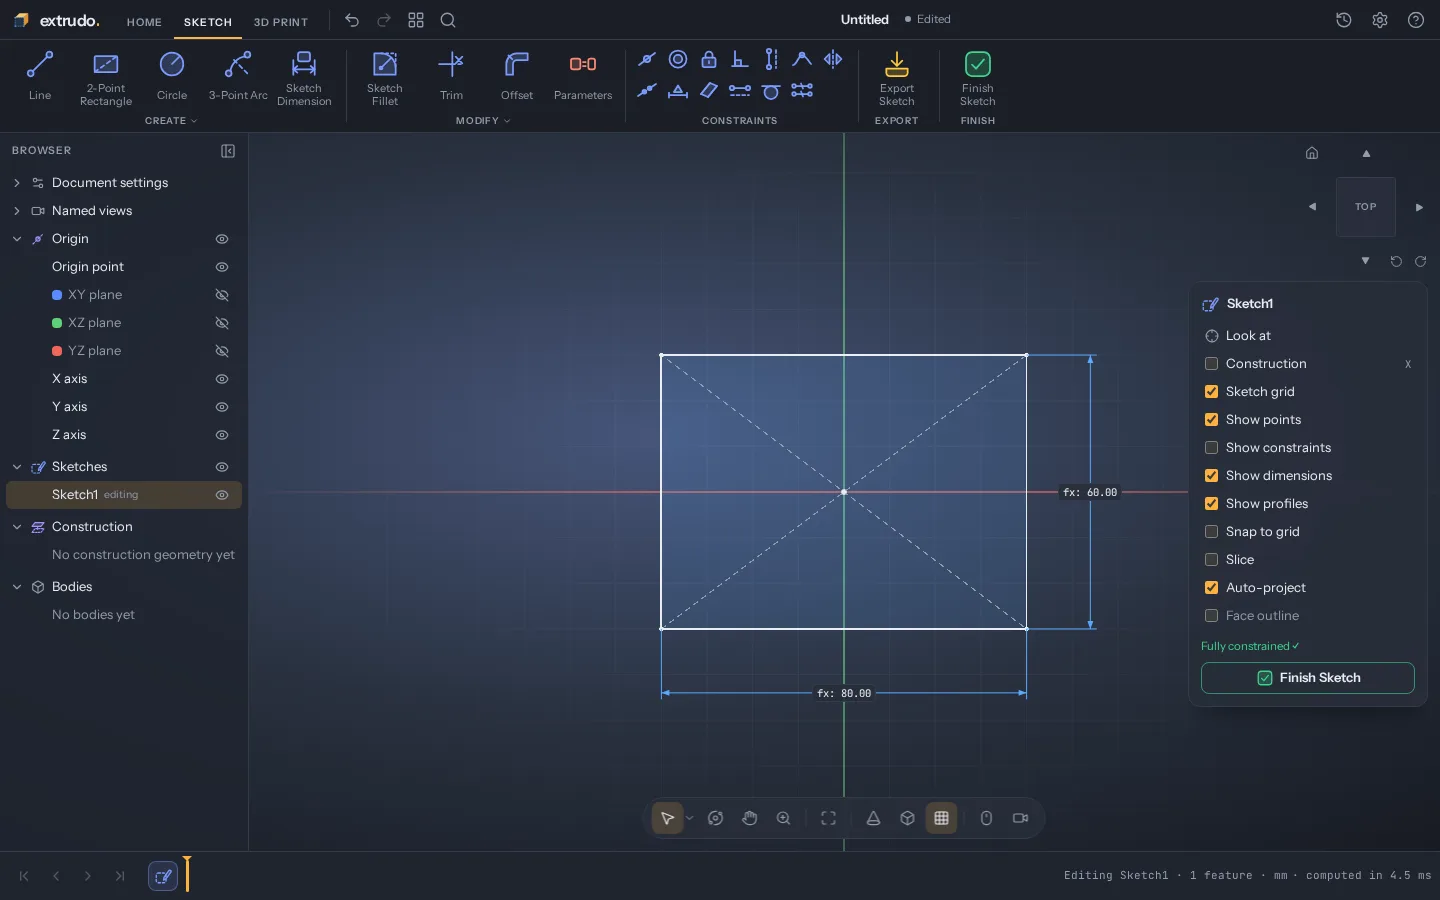Click the TOP face of view cube

coord(1366,207)
